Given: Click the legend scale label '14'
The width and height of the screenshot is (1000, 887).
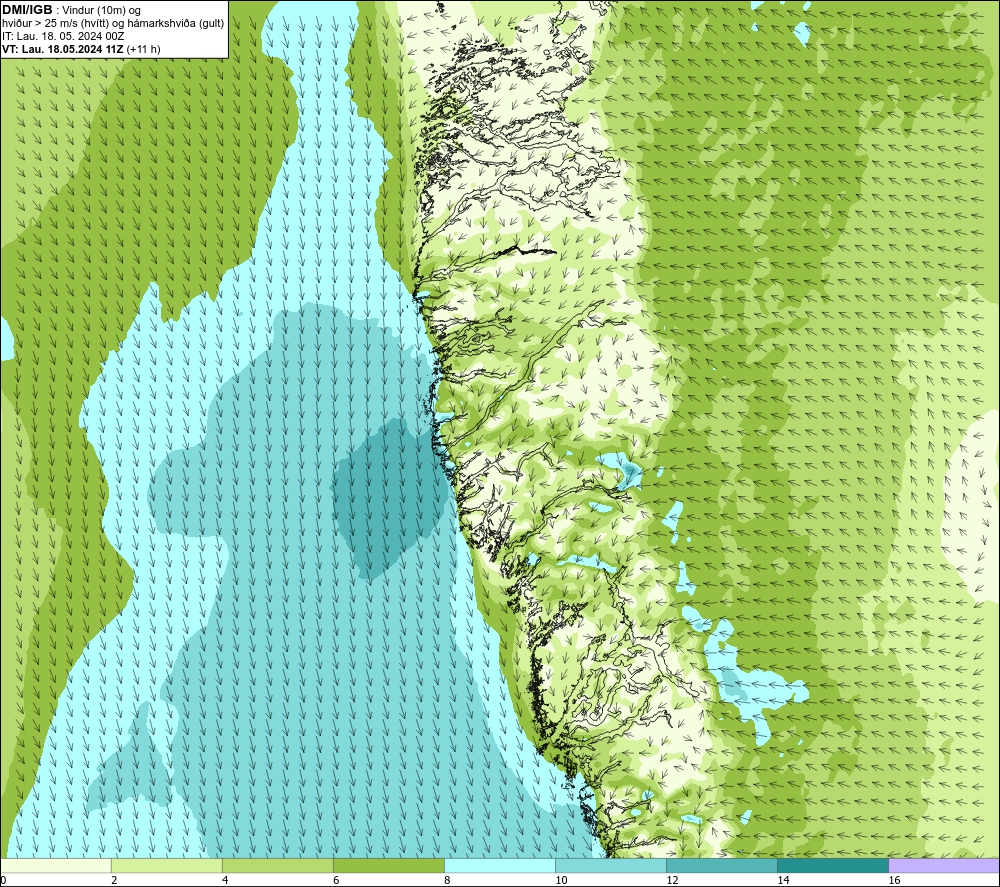Looking at the screenshot, I should pos(783,880).
